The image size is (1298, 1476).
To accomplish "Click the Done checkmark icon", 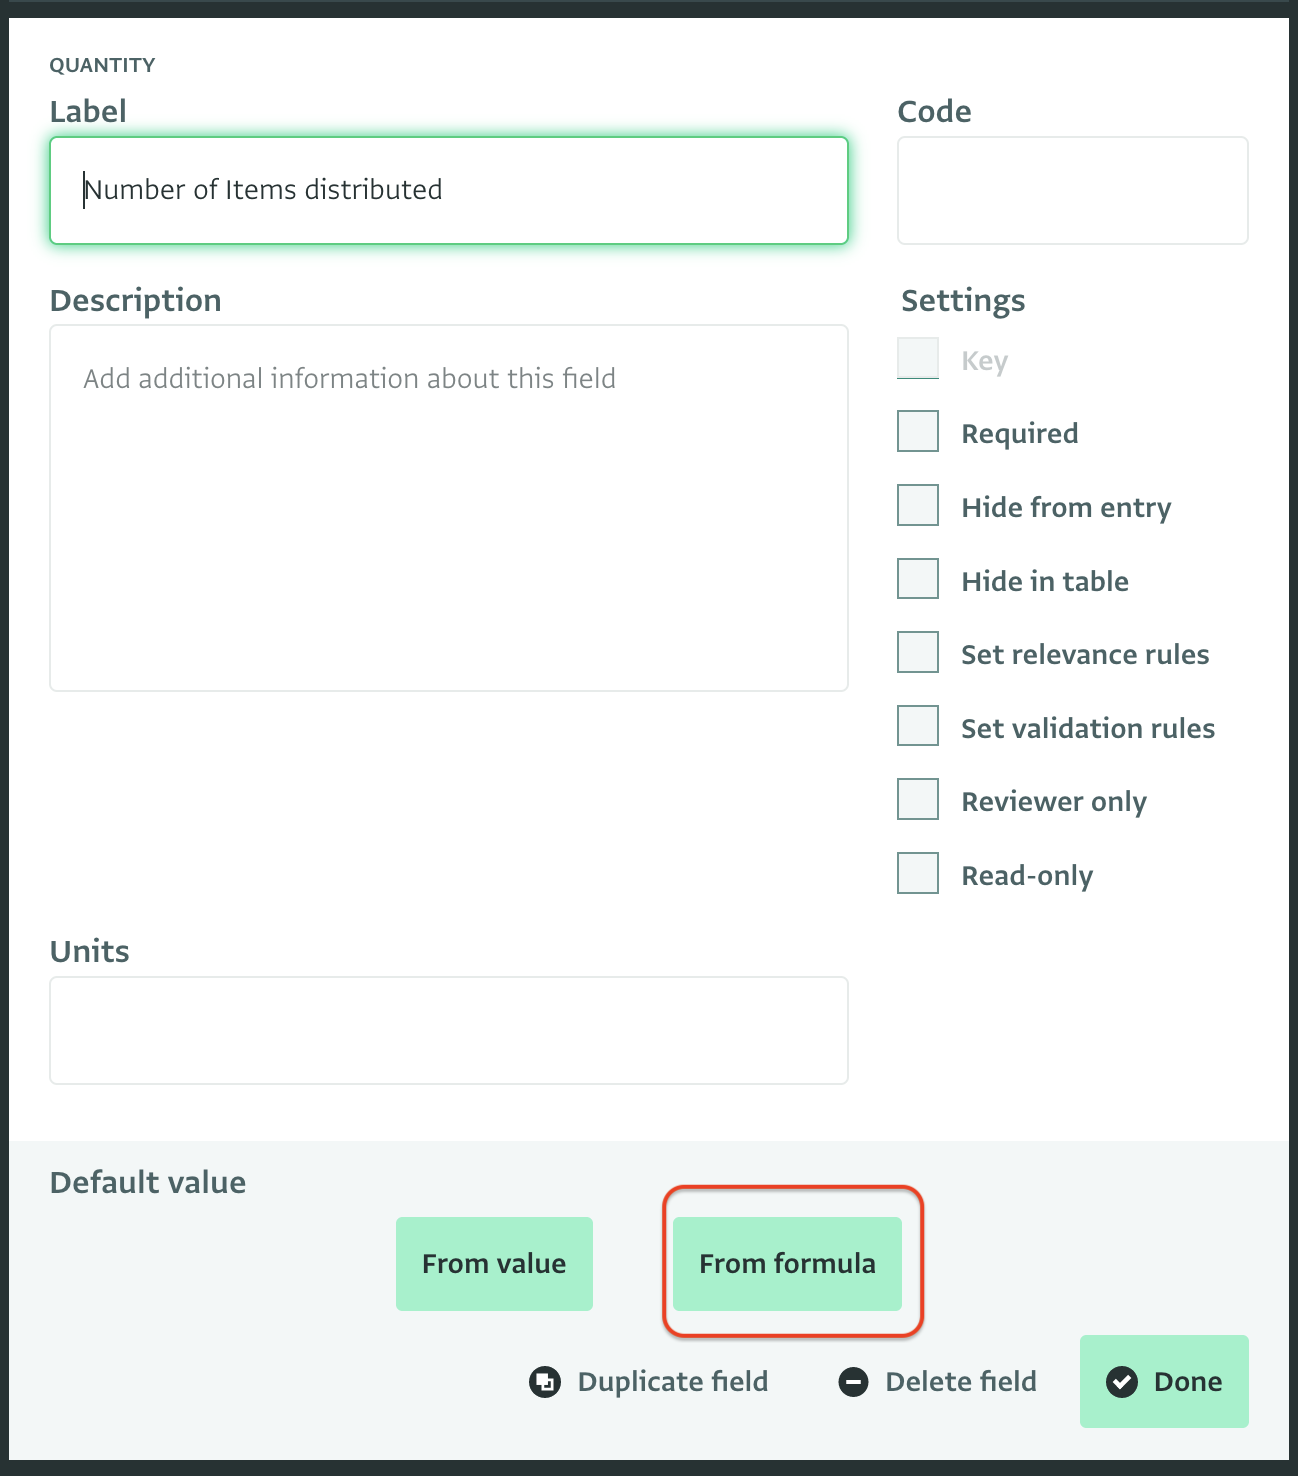I will [x=1122, y=1382].
